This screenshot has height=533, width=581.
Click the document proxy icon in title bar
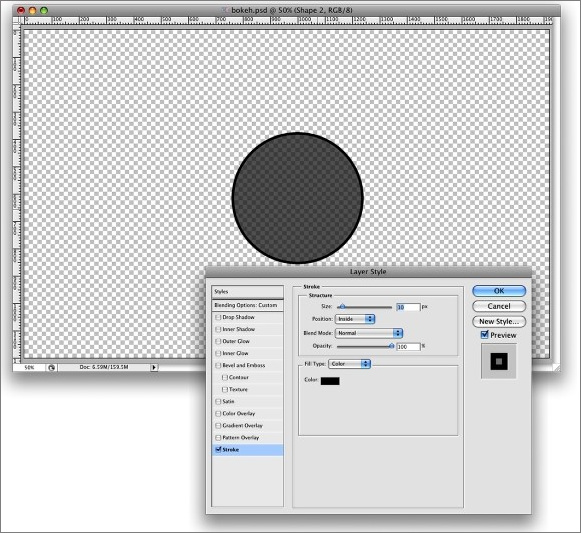[x=226, y=10]
